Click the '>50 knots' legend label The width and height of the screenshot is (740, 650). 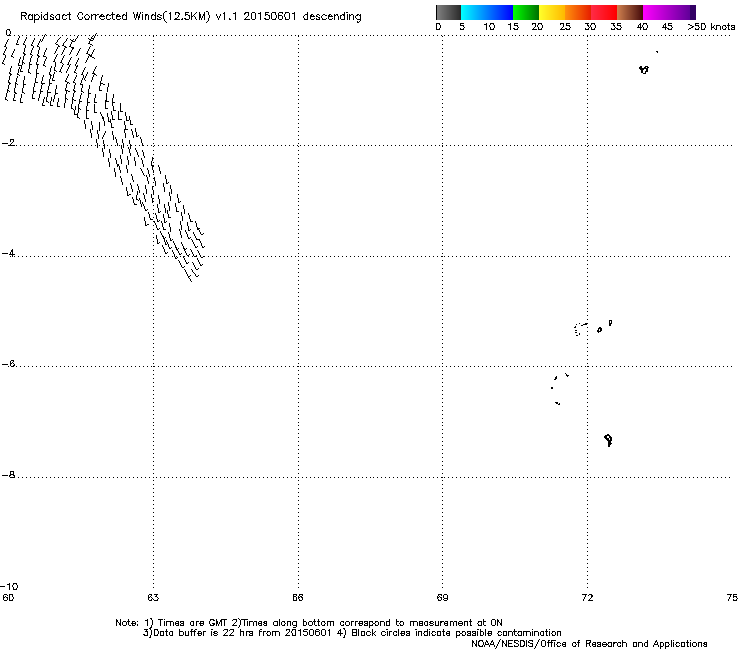click(x=711, y=27)
